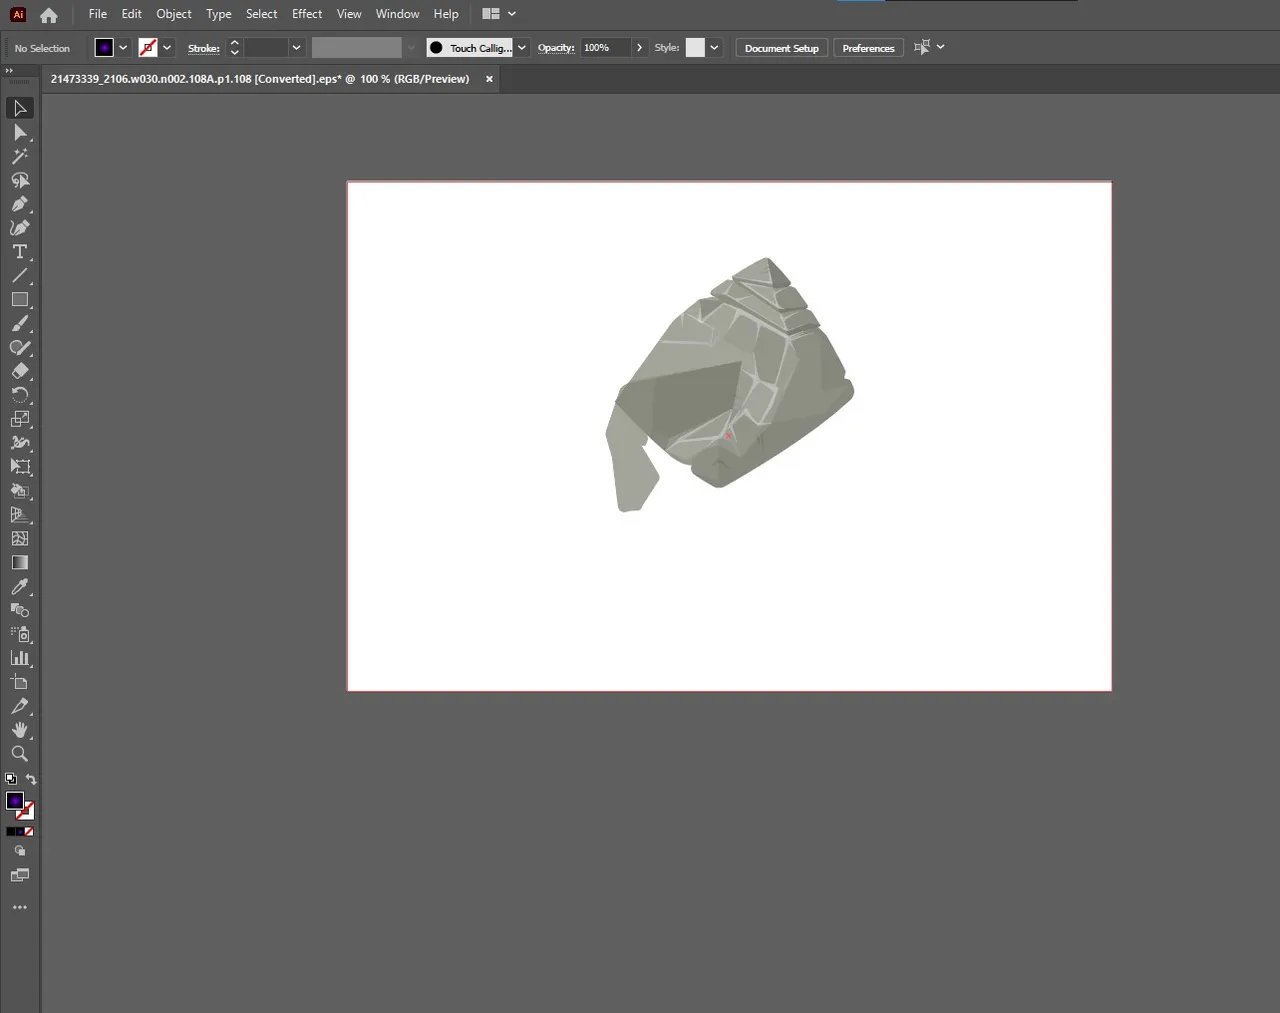Open the Object menu
The image size is (1280, 1013).
pyautogui.click(x=174, y=14)
